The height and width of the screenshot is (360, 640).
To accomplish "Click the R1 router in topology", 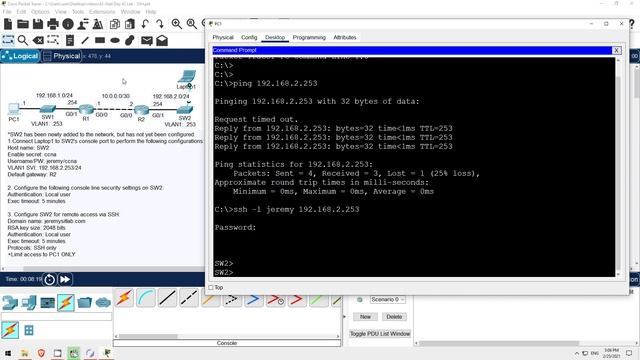I will pos(86,109).
